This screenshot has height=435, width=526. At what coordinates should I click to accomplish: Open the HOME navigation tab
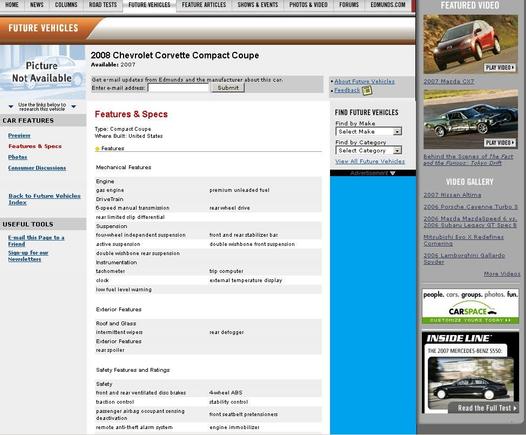click(12, 5)
